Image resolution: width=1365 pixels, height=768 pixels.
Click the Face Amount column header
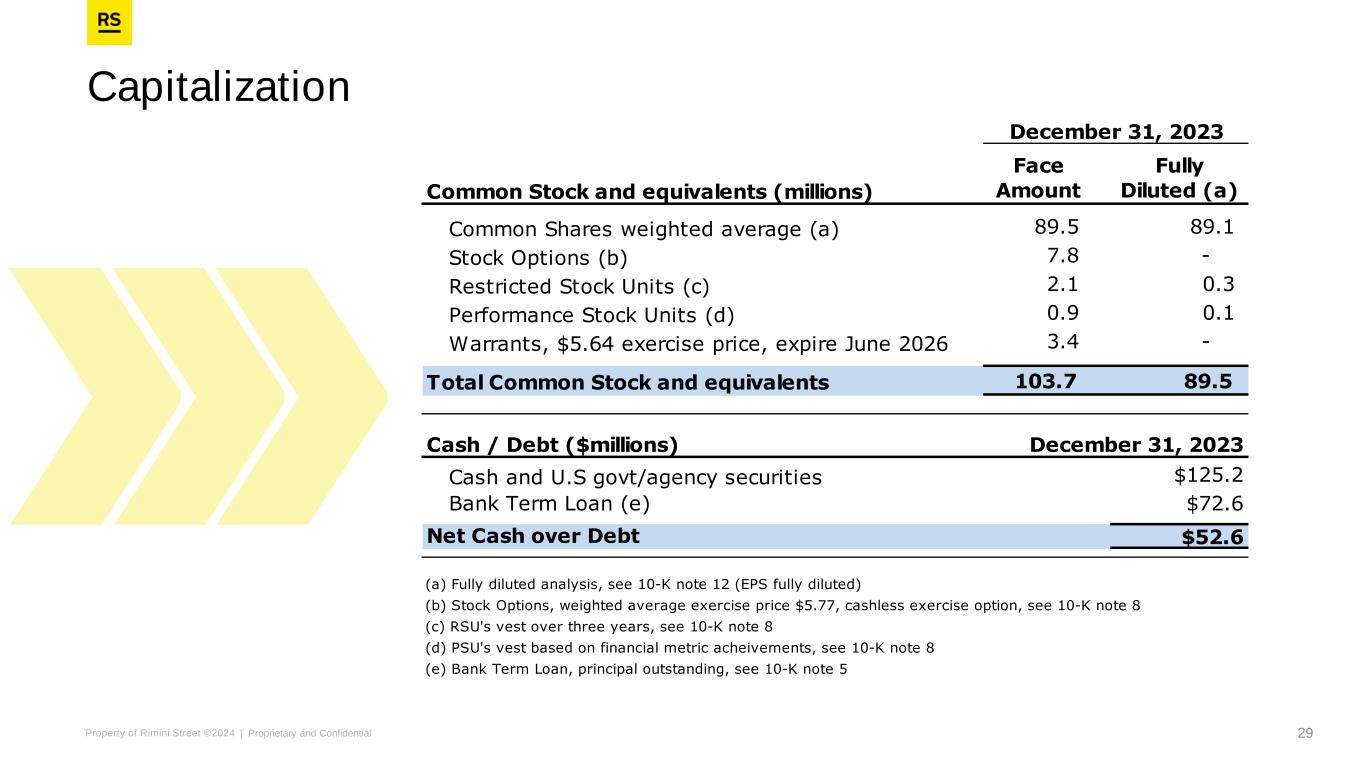coord(1038,178)
